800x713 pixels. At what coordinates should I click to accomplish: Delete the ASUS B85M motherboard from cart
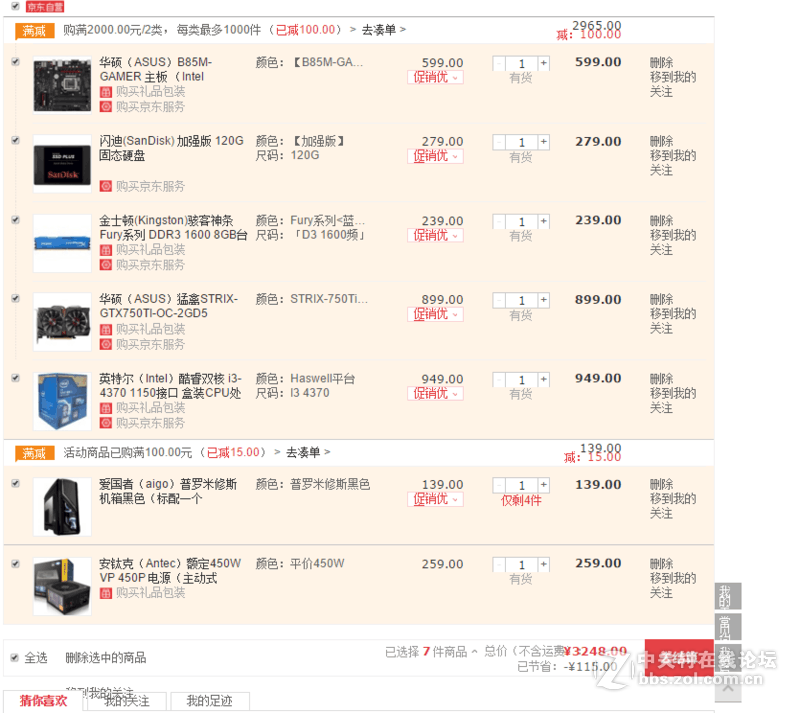click(x=661, y=62)
